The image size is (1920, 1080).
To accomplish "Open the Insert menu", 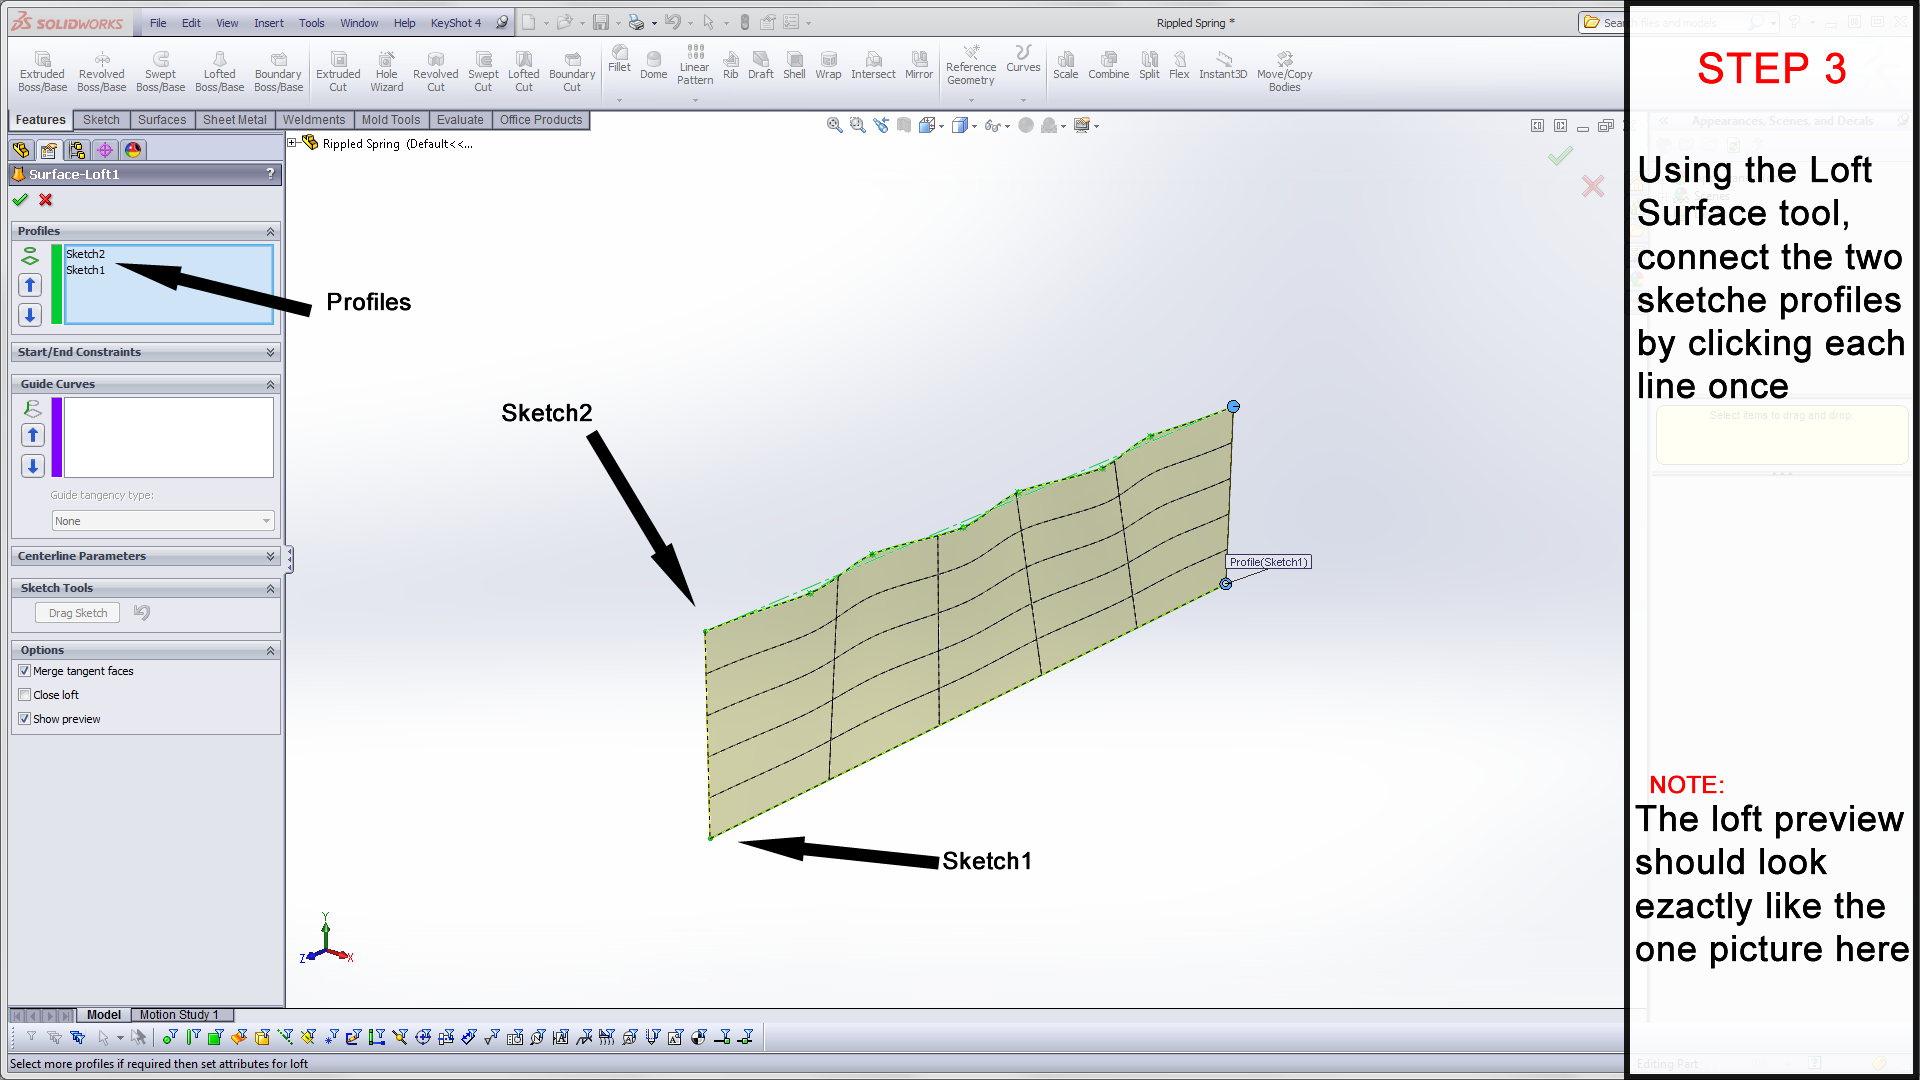I will click(268, 22).
